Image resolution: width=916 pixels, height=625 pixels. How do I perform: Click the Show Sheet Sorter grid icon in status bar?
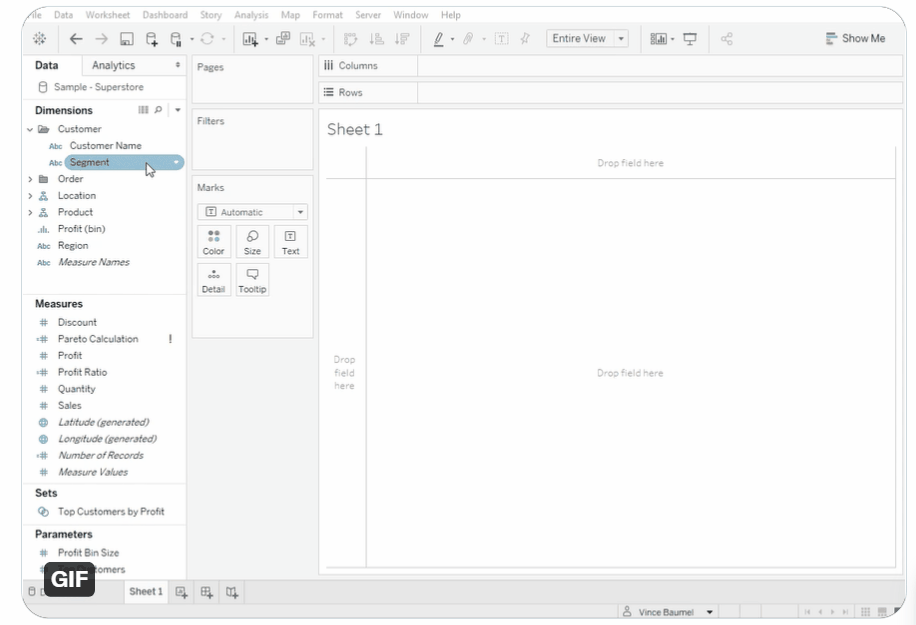pyautogui.click(x=866, y=612)
